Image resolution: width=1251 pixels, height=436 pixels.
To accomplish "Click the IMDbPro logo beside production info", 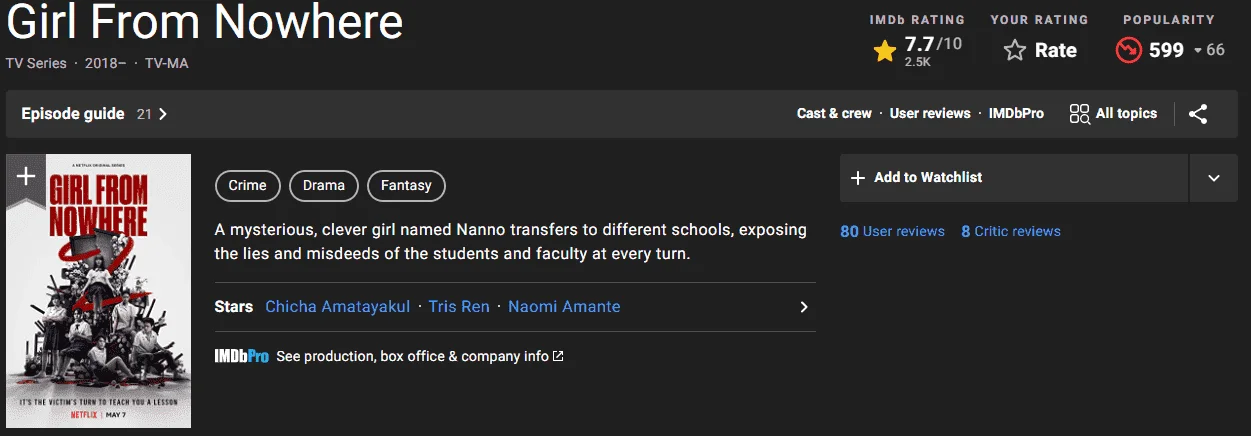I will pyautogui.click(x=241, y=356).
